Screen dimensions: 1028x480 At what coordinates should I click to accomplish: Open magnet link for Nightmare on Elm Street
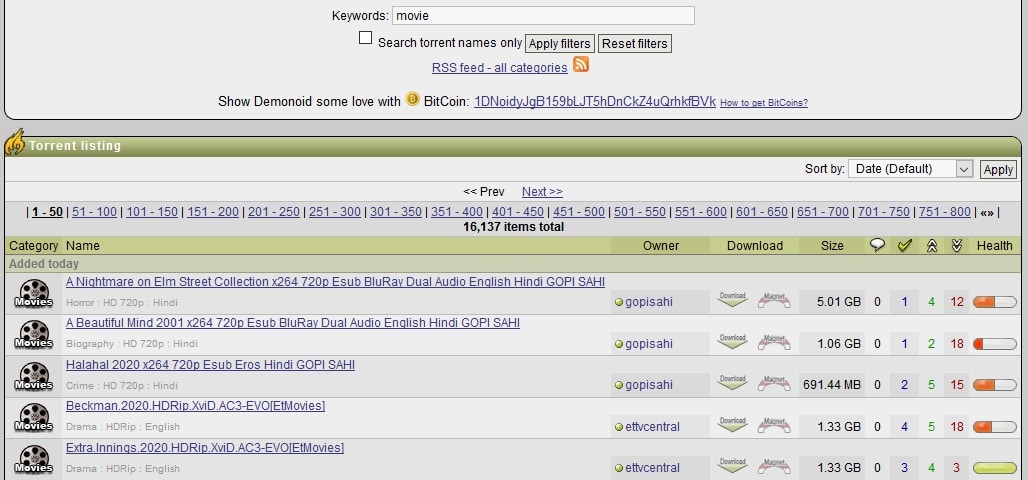click(x=774, y=300)
